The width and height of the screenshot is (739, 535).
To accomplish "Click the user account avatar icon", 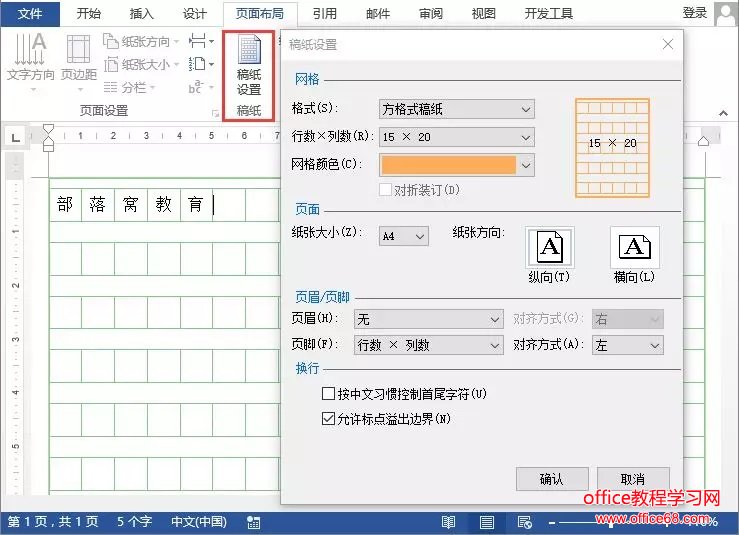I will [725, 14].
